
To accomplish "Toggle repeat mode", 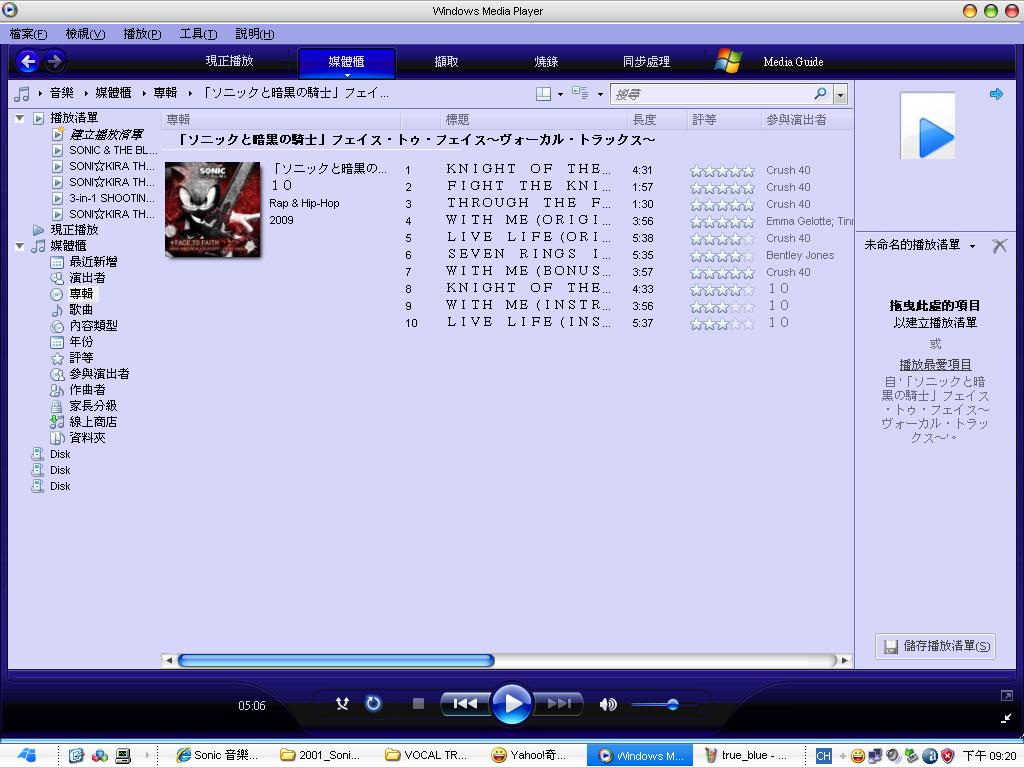I will pyautogui.click(x=373, y=704).
